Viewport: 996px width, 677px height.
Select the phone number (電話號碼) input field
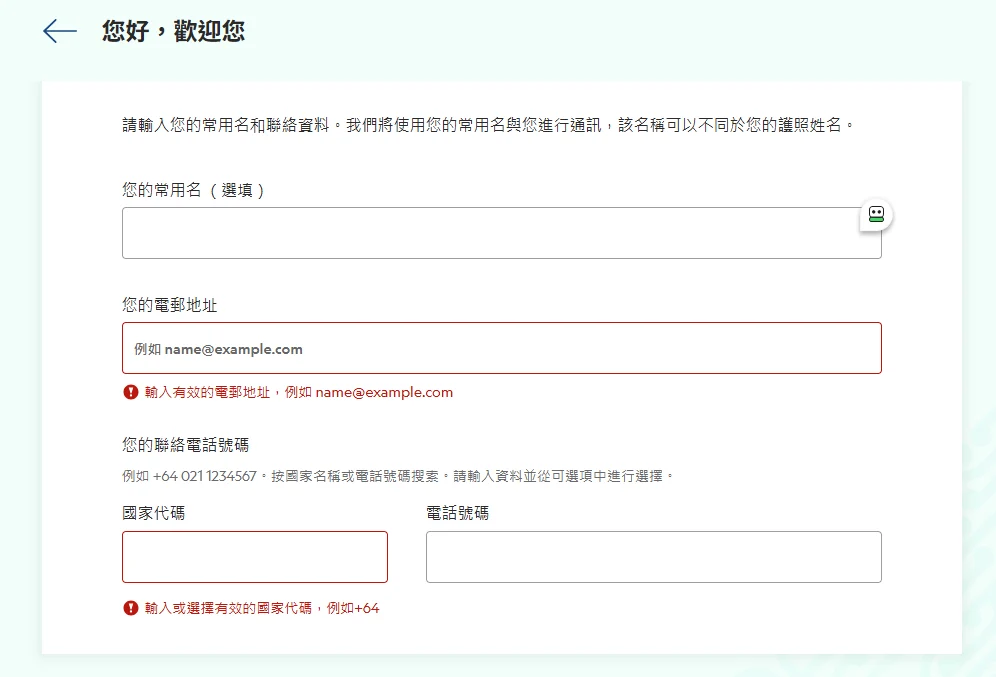click(x=654, y=557)
